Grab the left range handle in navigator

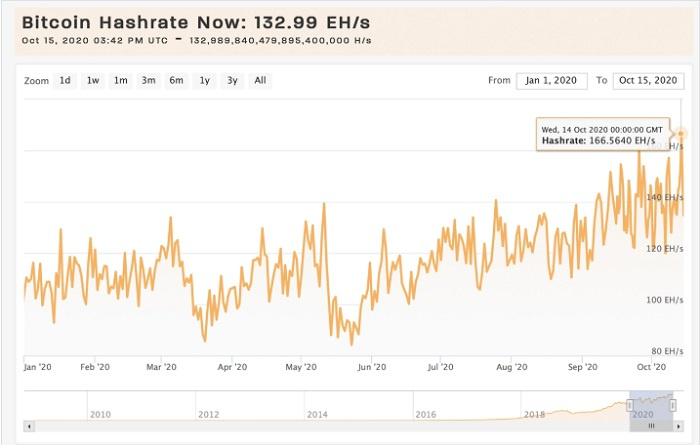pyautogui.click(x=630, y=405)
